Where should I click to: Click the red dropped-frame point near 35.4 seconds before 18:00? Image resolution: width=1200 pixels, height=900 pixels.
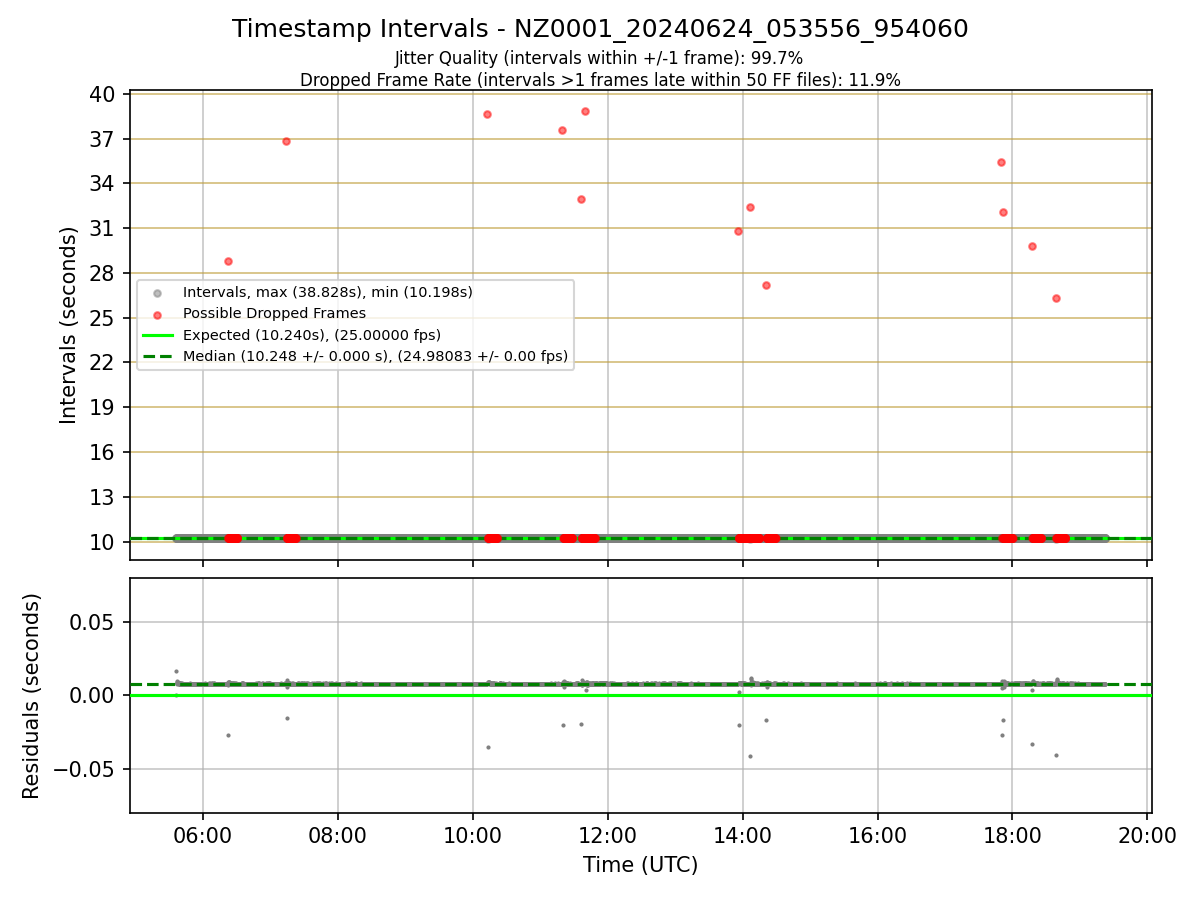click(1001, 162)
